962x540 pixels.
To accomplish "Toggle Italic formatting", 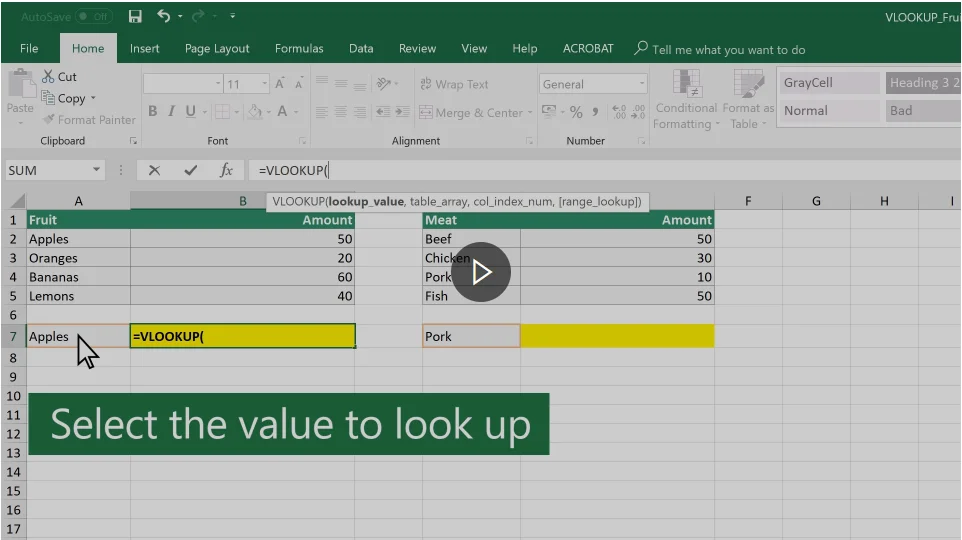I will [172, 111].
